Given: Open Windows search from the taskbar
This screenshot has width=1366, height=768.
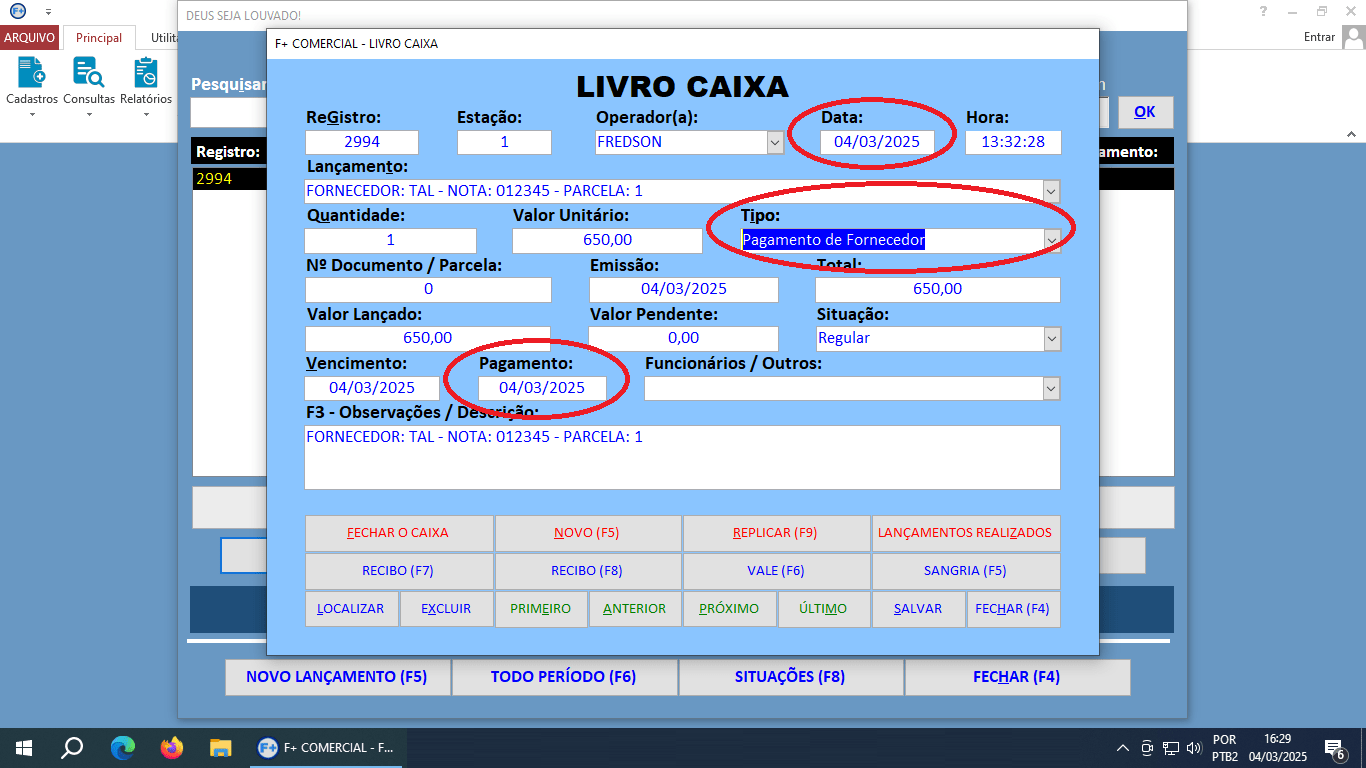Looking at the screenshot, I should (72, 747).
